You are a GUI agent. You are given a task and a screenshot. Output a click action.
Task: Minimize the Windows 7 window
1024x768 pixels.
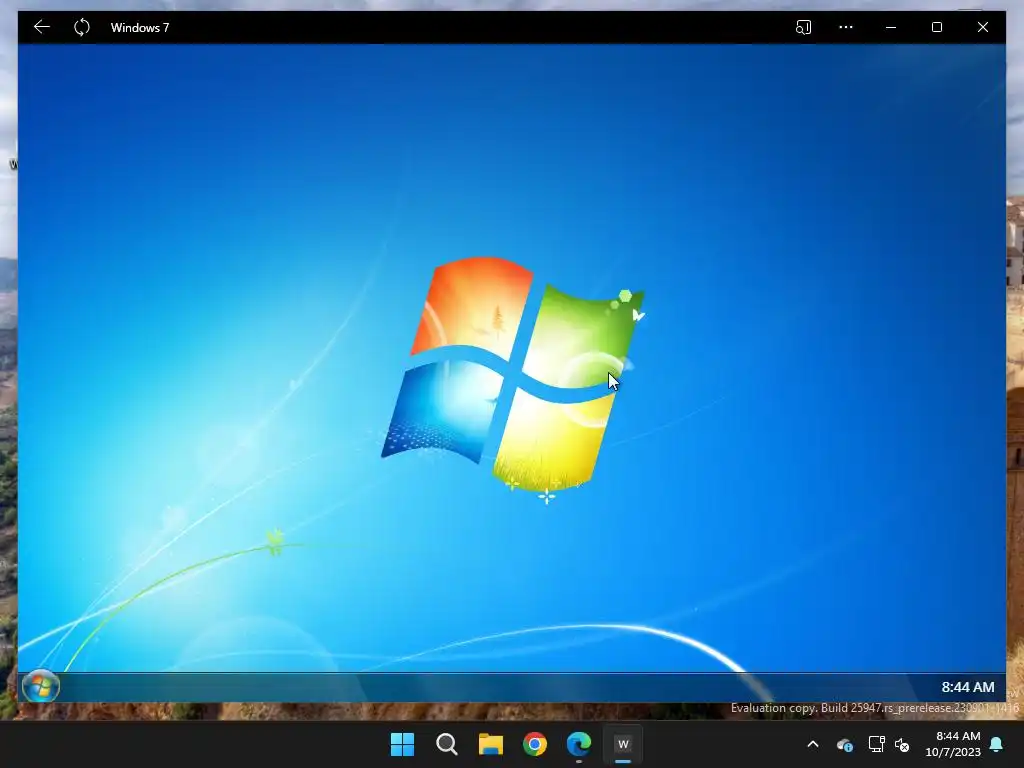(891, 27)
